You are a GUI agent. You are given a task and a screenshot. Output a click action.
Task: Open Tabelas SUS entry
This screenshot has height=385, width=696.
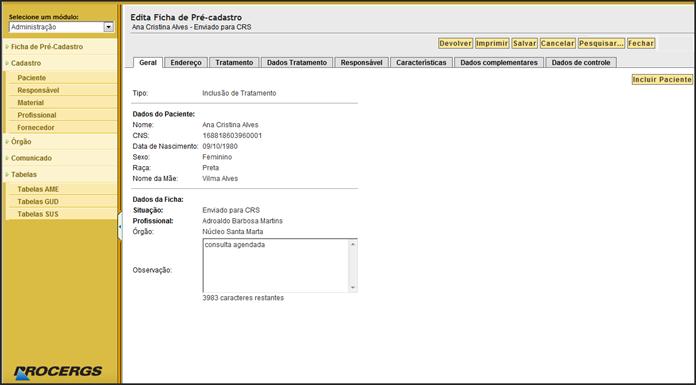click(x=38, y=214)
